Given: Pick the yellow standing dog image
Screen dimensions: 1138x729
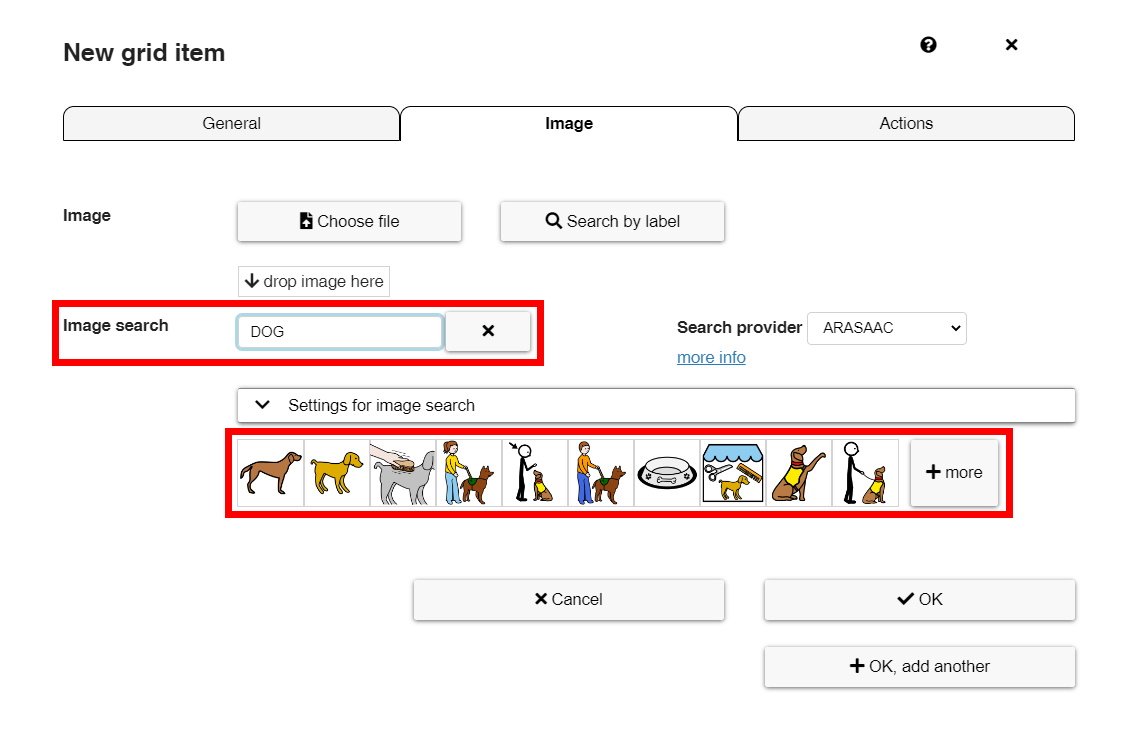Looking at the screenshot, I should click(x=337, y=473).
